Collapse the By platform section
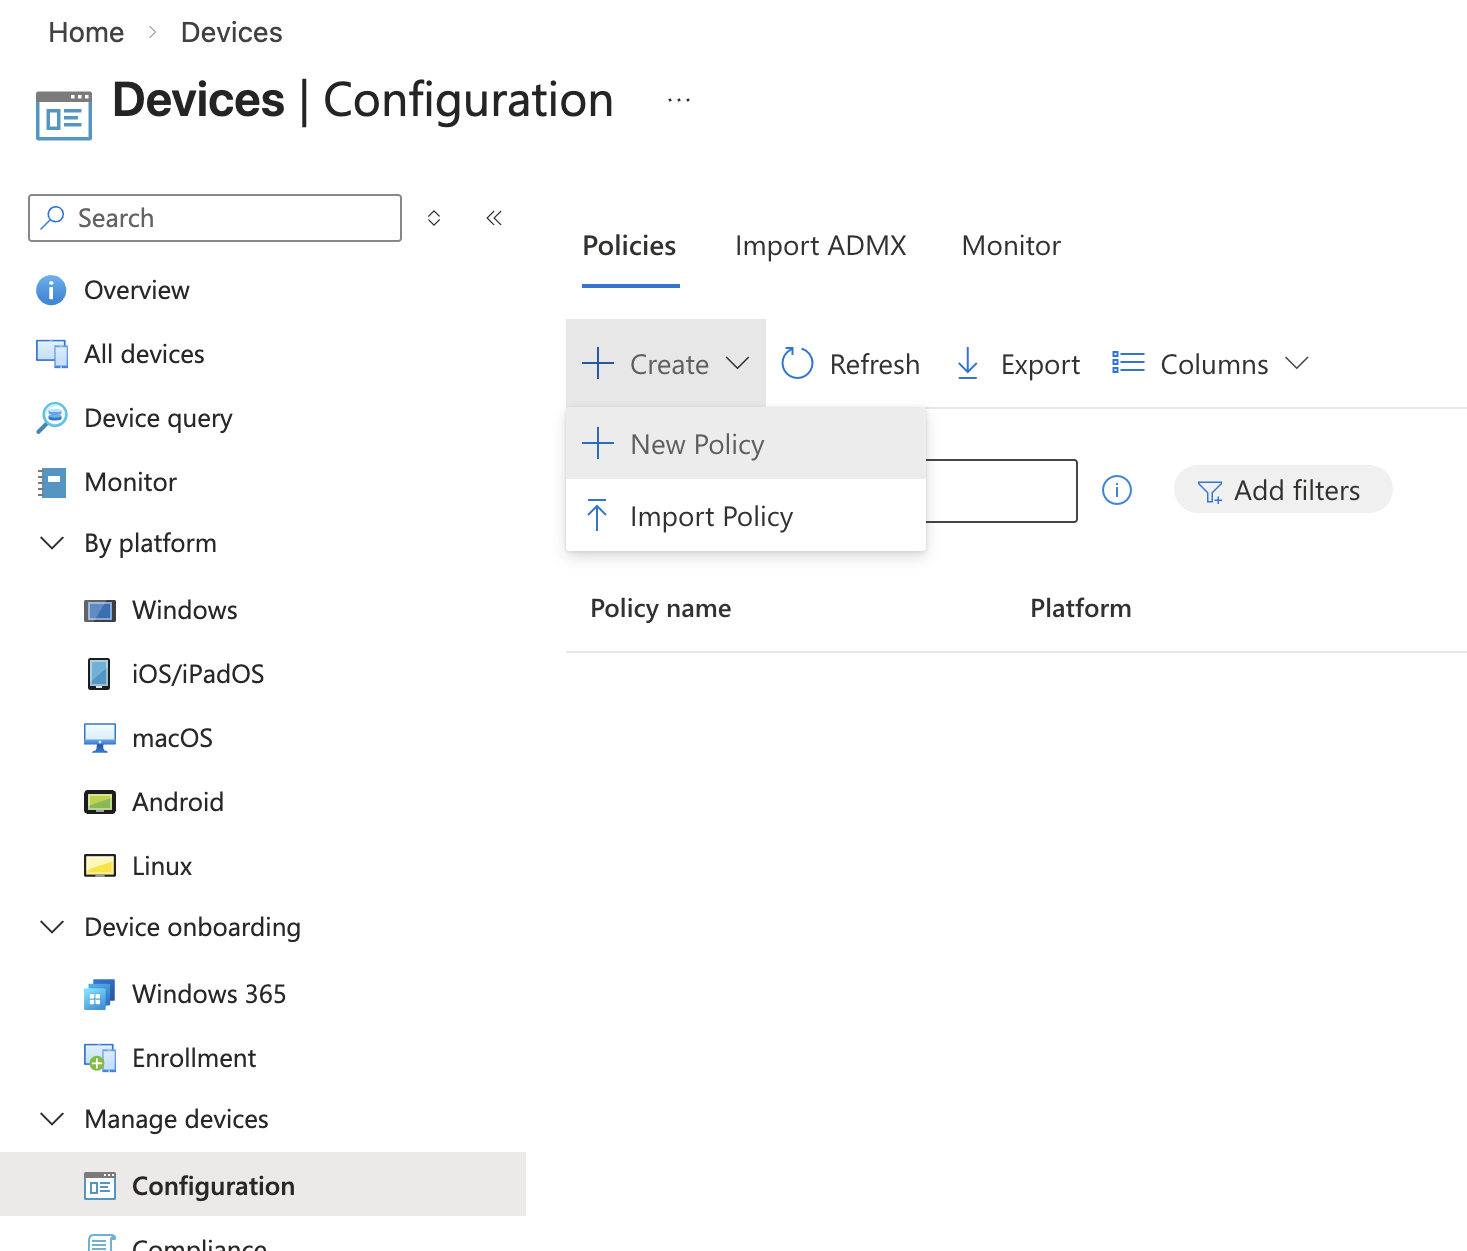Screen dimensions: 1467x1251 (52, 543)
